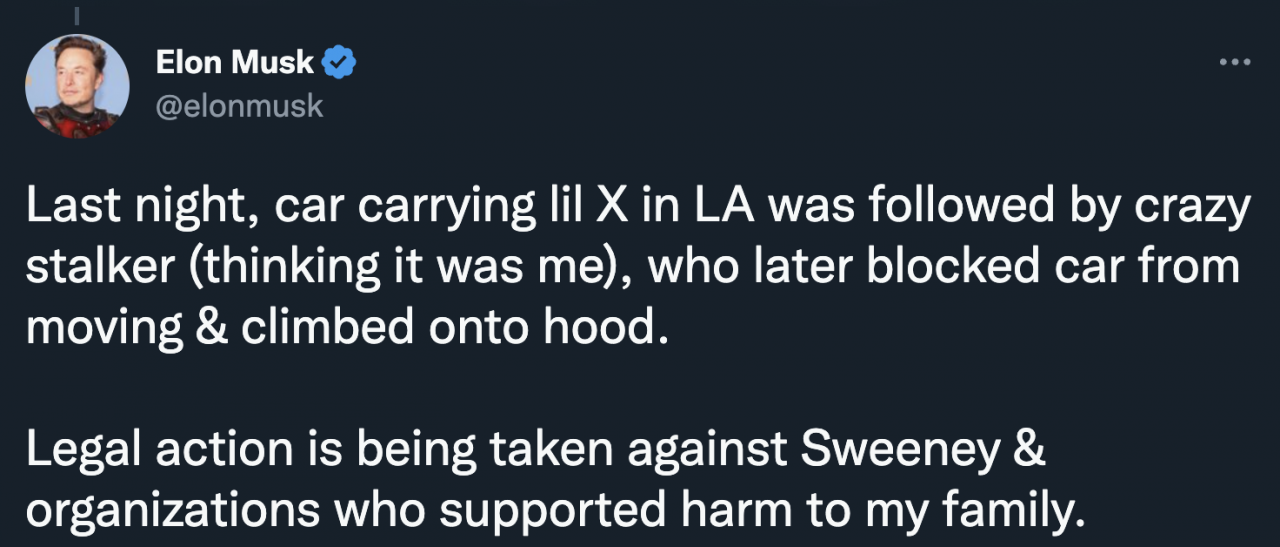This screenshot has height=547, width=1280.
Task: Open Elon Musk's profile picture
Action: tap(77, 86)
